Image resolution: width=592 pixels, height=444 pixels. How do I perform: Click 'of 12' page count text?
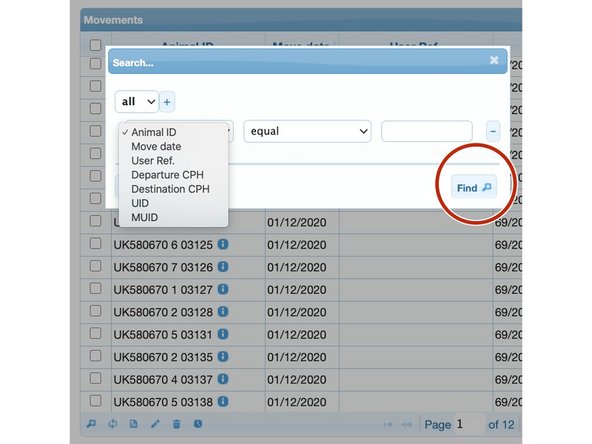(501, 425)
